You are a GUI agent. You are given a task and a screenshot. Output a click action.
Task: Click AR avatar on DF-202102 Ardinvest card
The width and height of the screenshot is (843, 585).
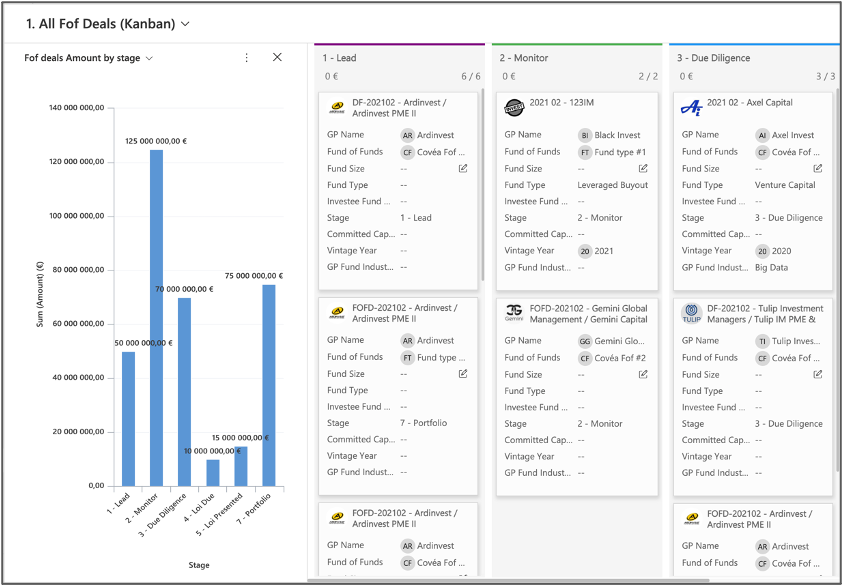tap(408, 135)
